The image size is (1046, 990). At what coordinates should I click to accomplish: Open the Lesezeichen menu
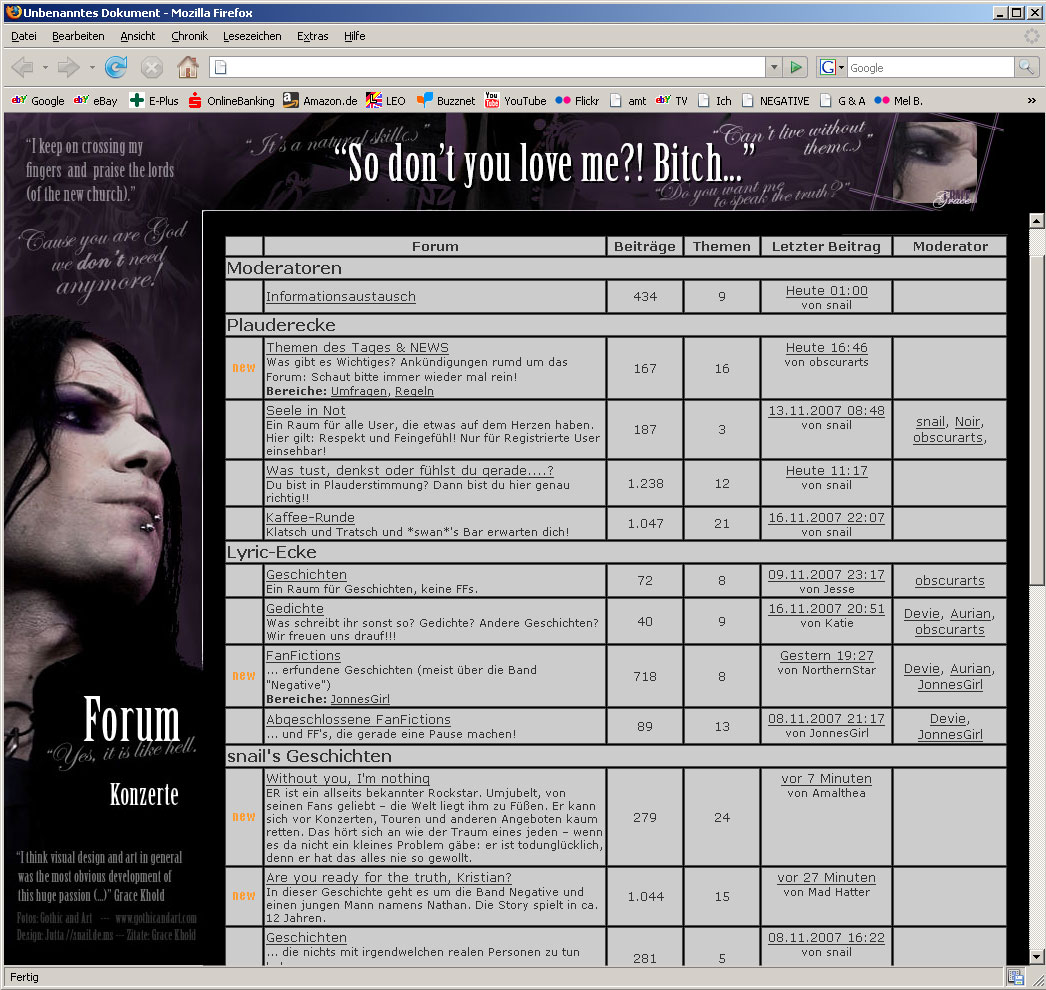coord(252,36)
